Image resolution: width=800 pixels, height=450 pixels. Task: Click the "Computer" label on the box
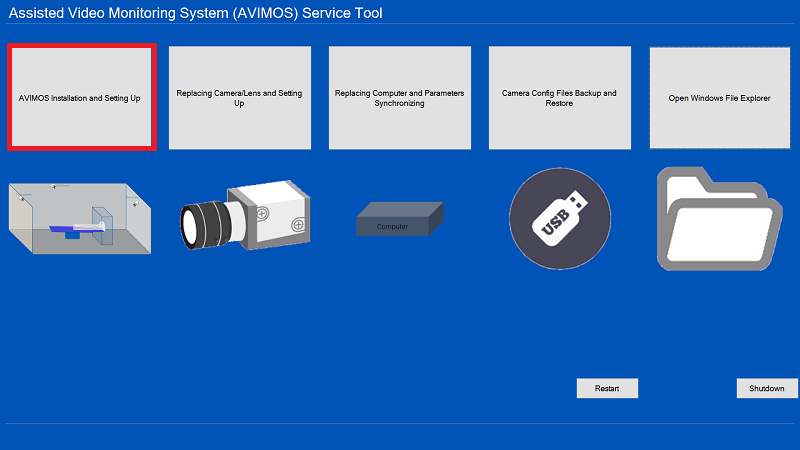pos(392,227)
